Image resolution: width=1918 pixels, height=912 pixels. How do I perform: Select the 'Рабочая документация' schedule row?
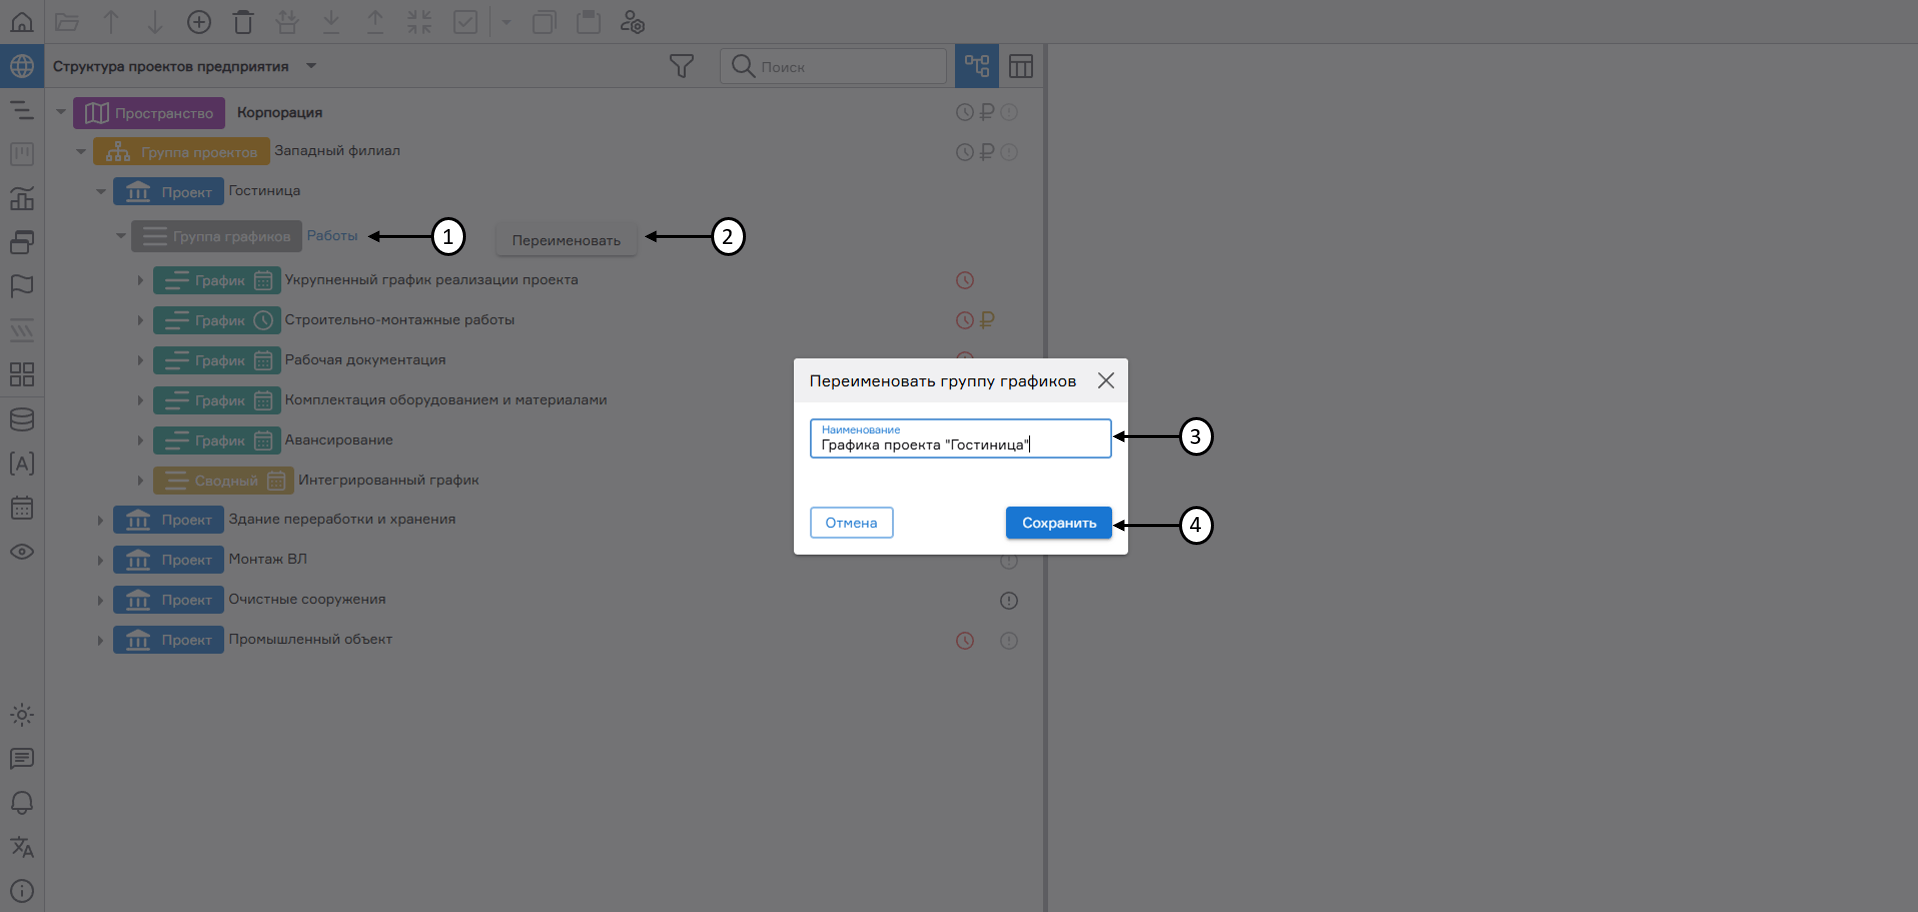(x=365, y=360)
